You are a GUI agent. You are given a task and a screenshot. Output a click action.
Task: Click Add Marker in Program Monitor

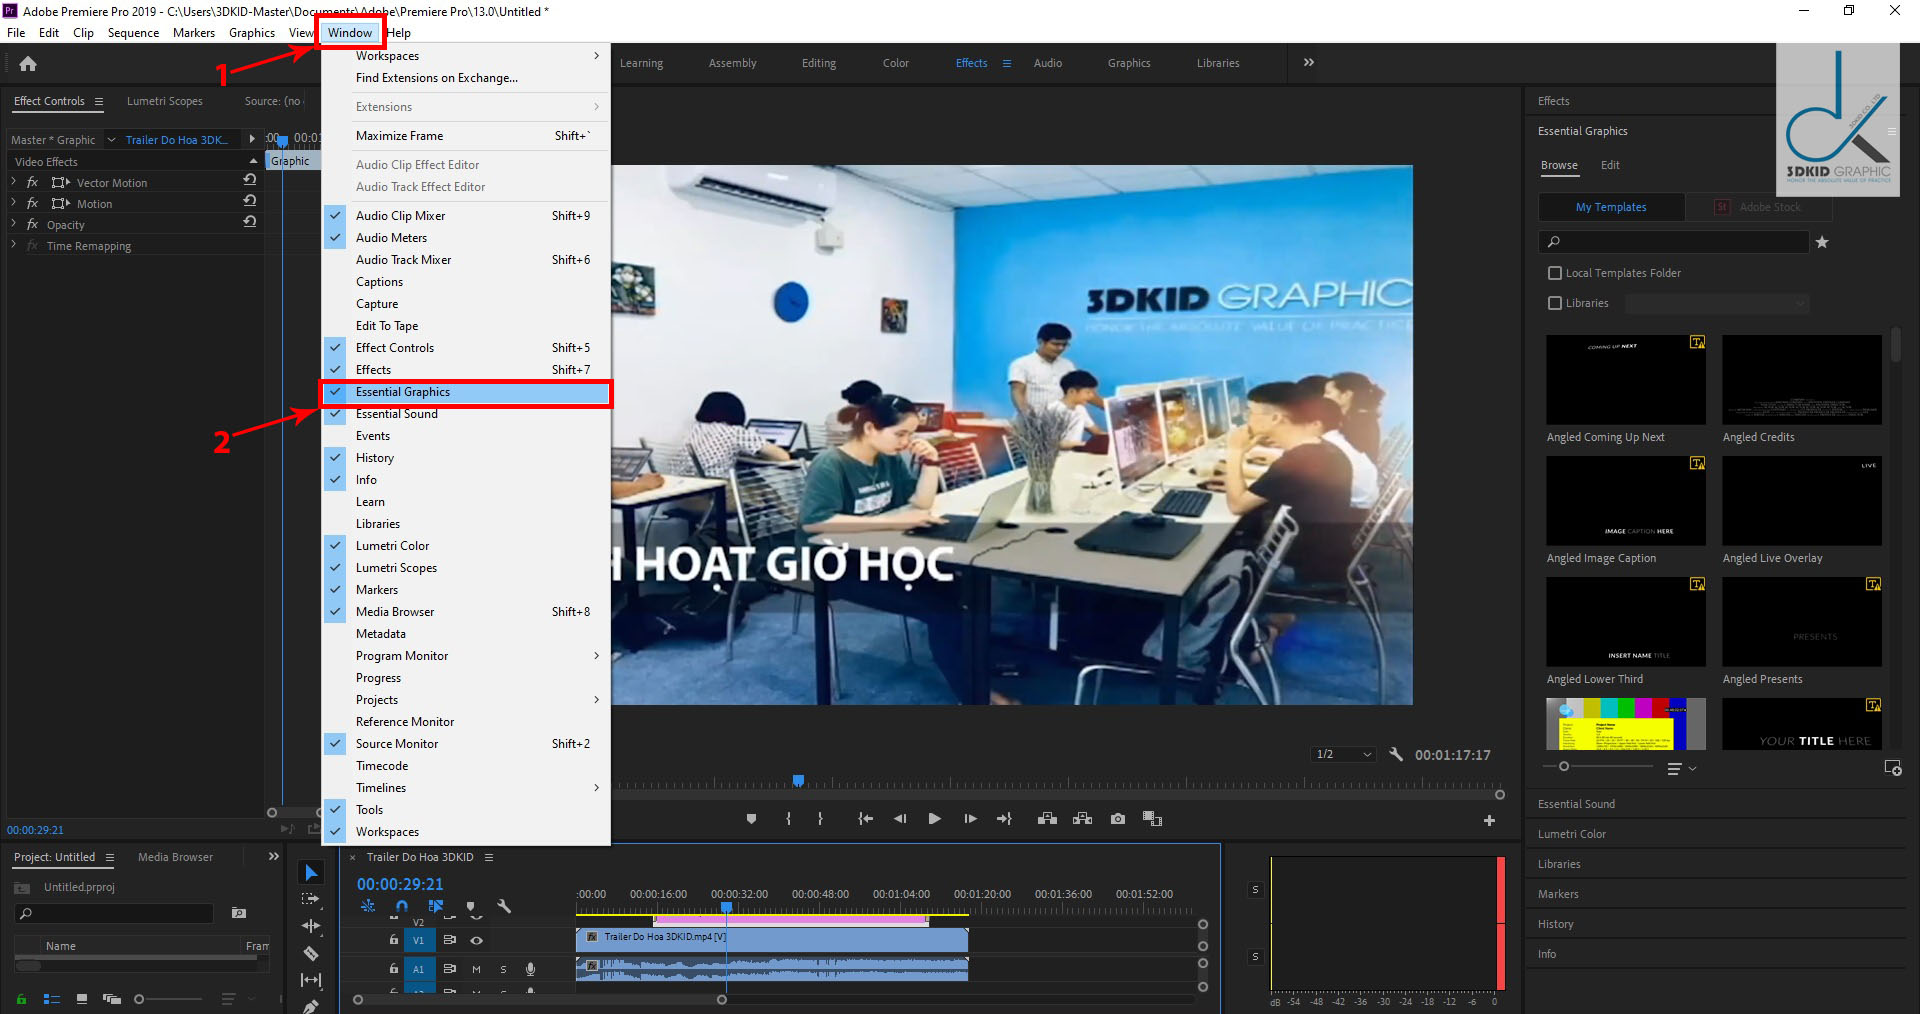coord(751,819)
